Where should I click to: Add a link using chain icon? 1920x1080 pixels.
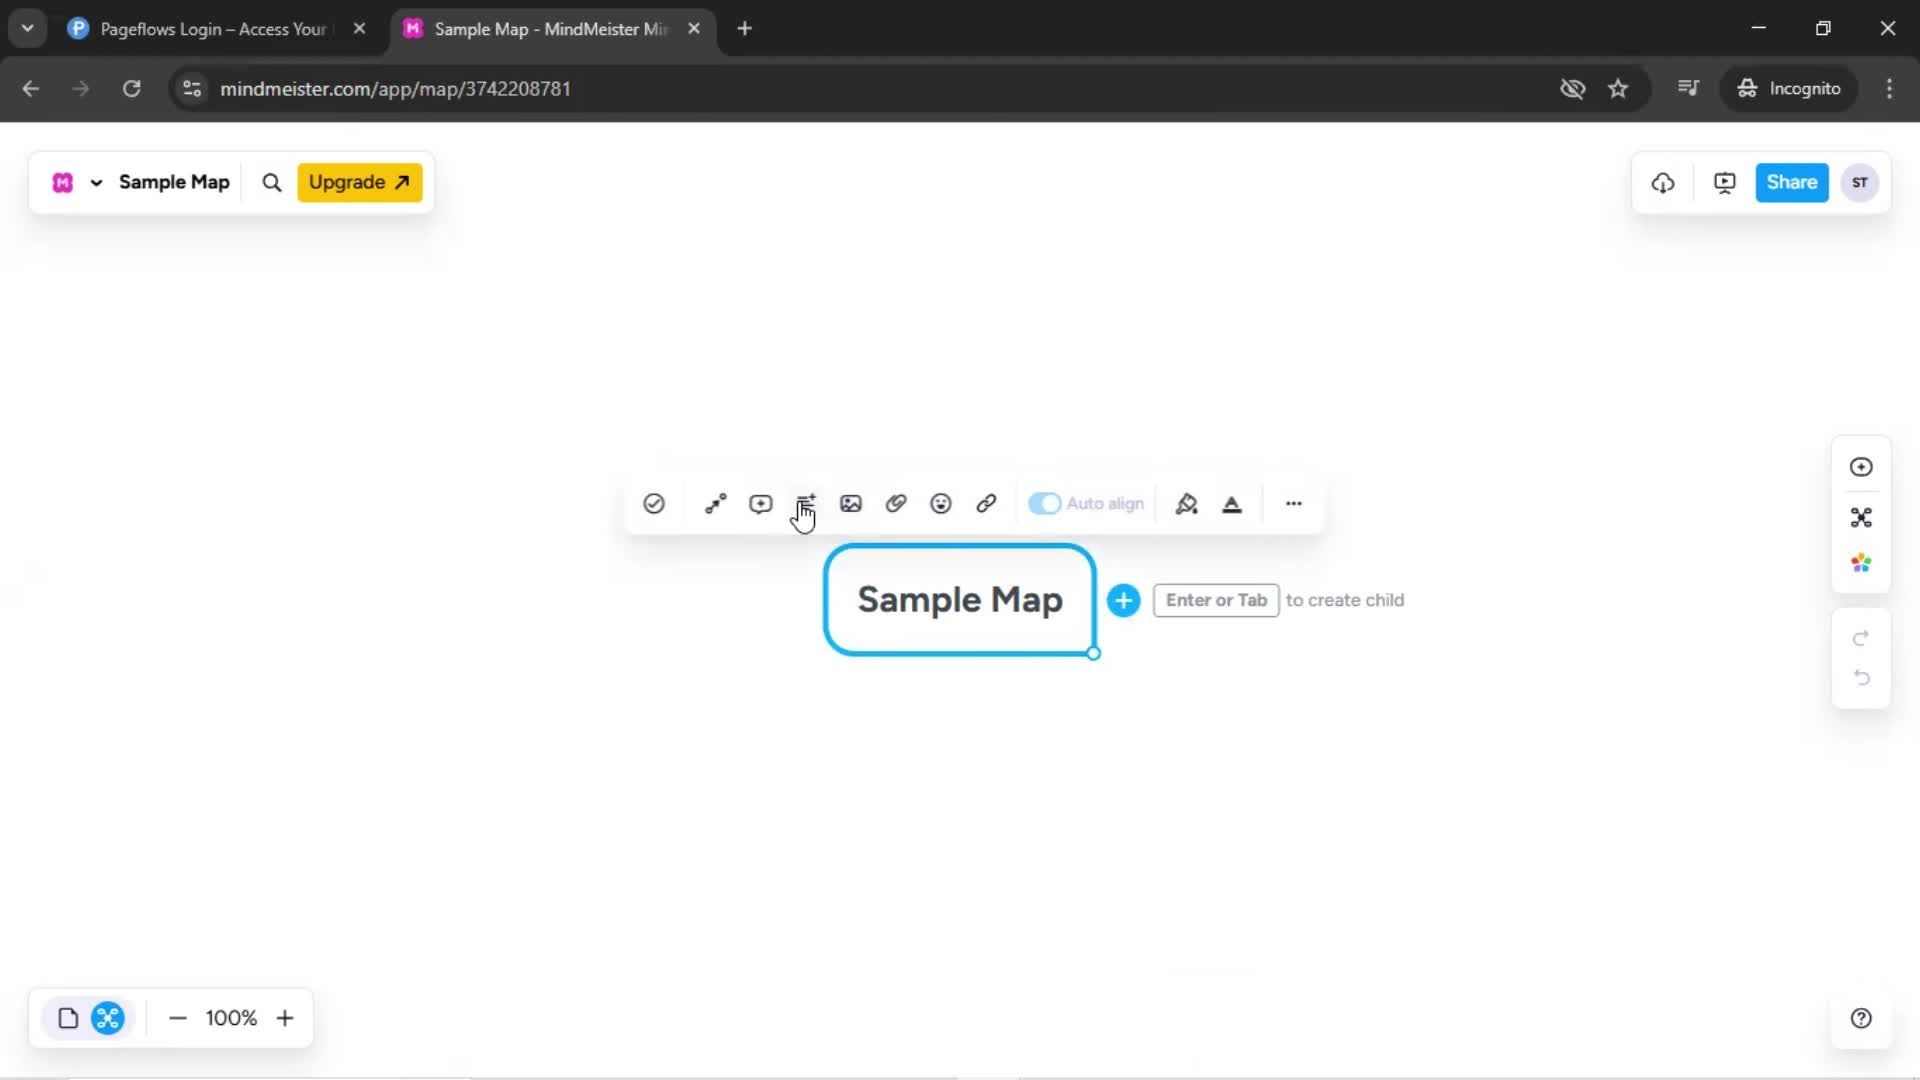(986, 503)
